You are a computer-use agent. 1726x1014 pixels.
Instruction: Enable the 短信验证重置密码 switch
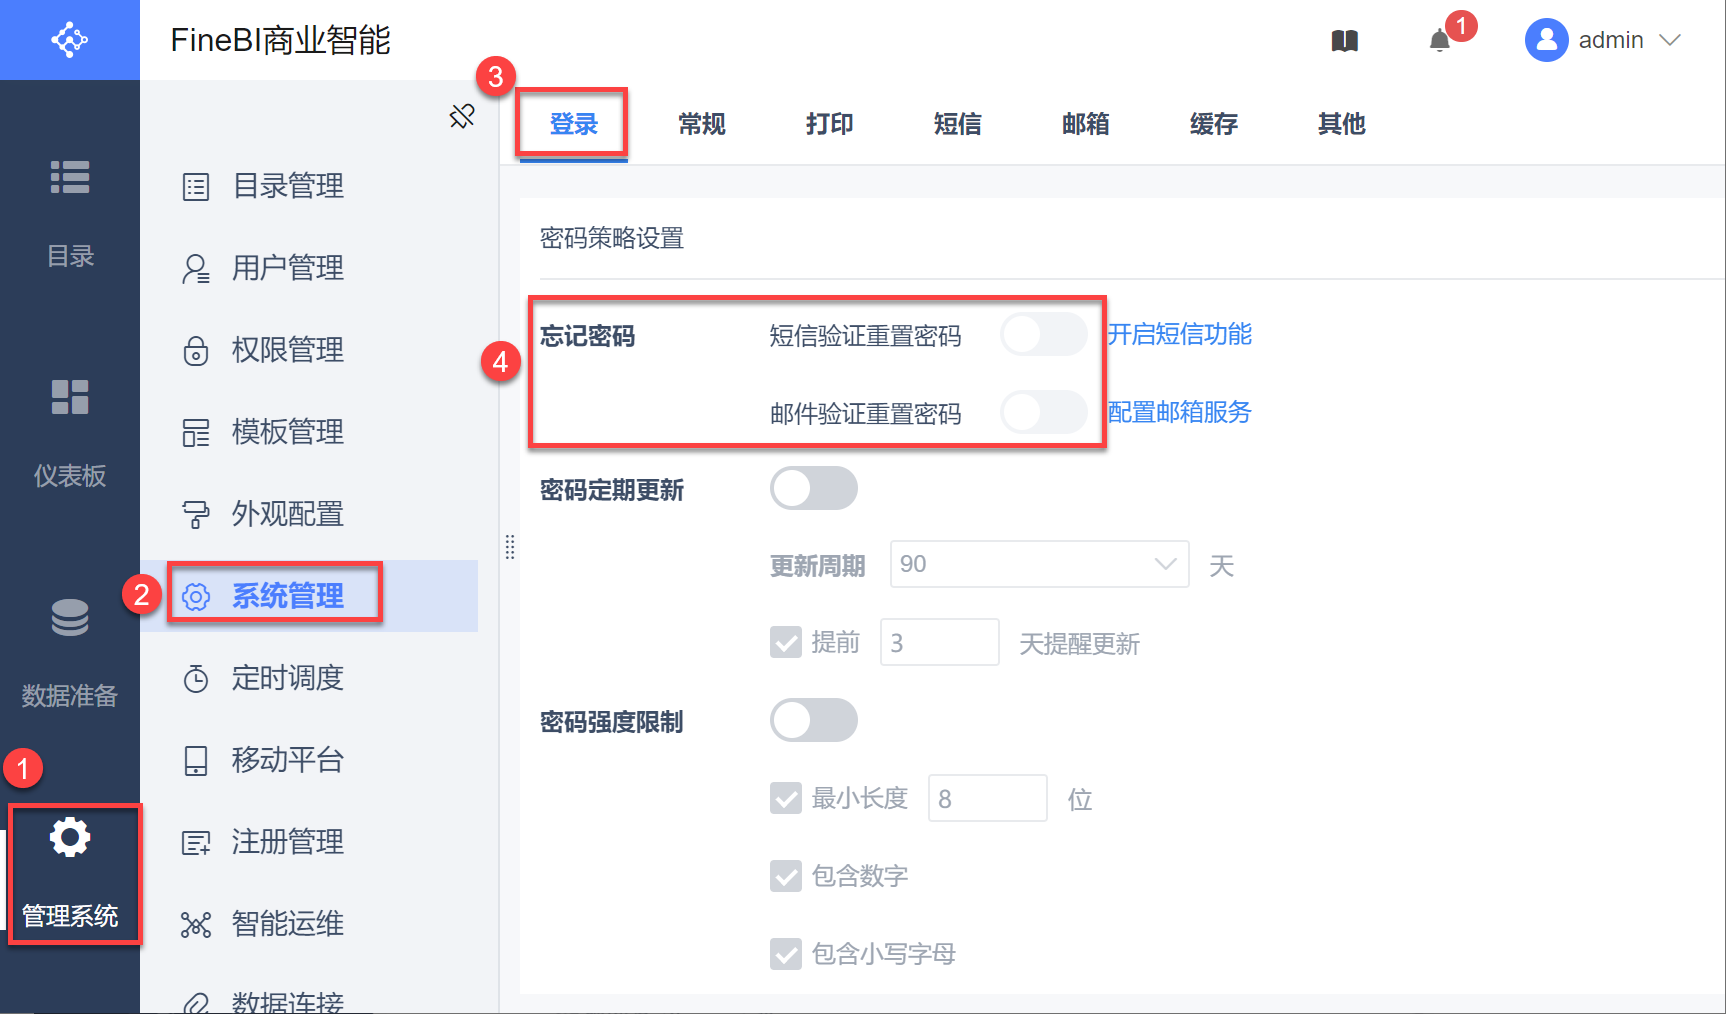tap(1043, 334)
